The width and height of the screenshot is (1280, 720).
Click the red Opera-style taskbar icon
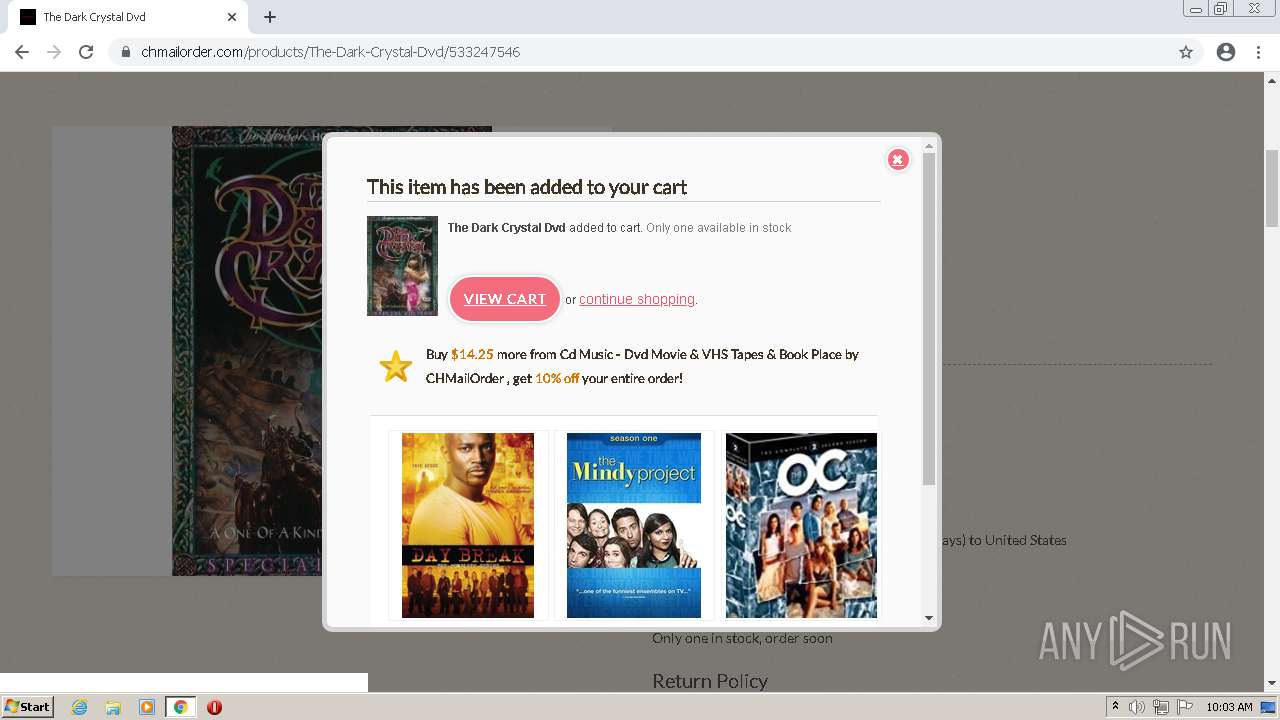214,707
